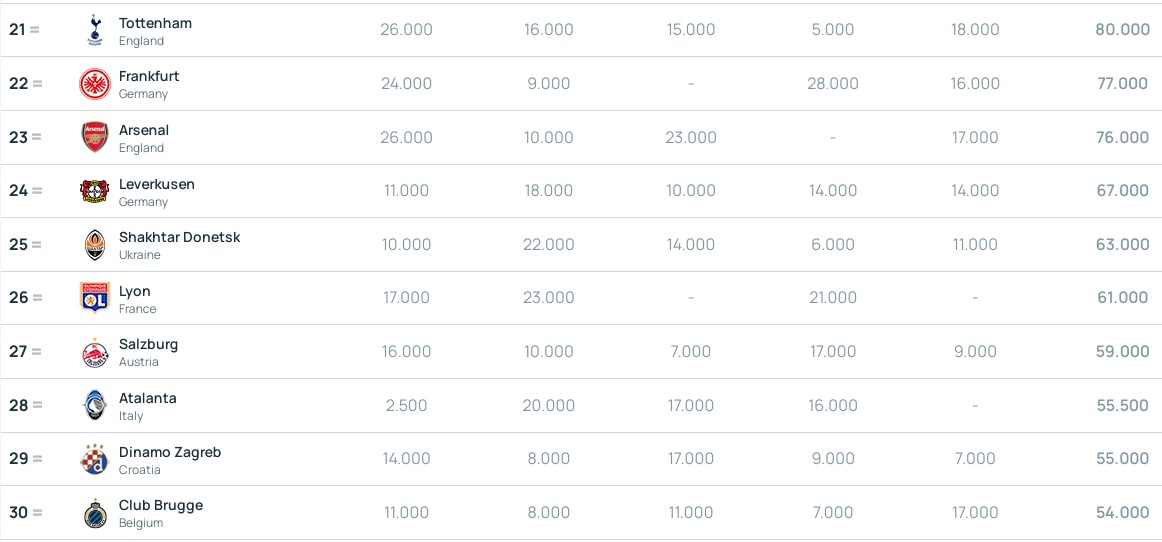Click the Club Brugge crest
1162x542 pixels.
[x=95, y=512]
